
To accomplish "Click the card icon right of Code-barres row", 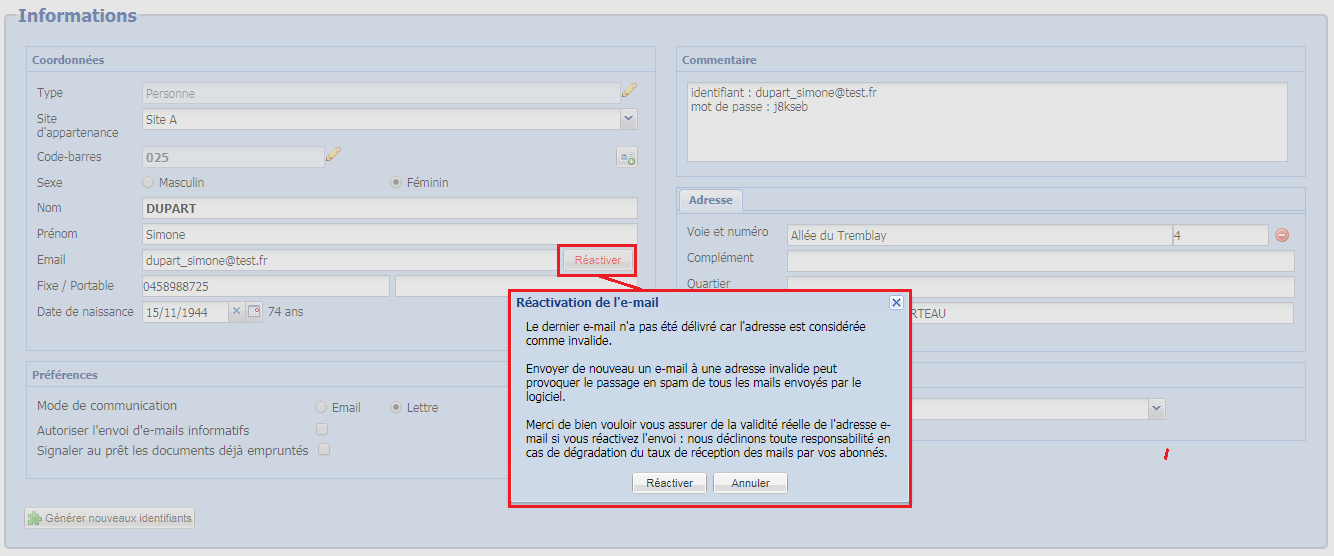I will click(627, 158).
